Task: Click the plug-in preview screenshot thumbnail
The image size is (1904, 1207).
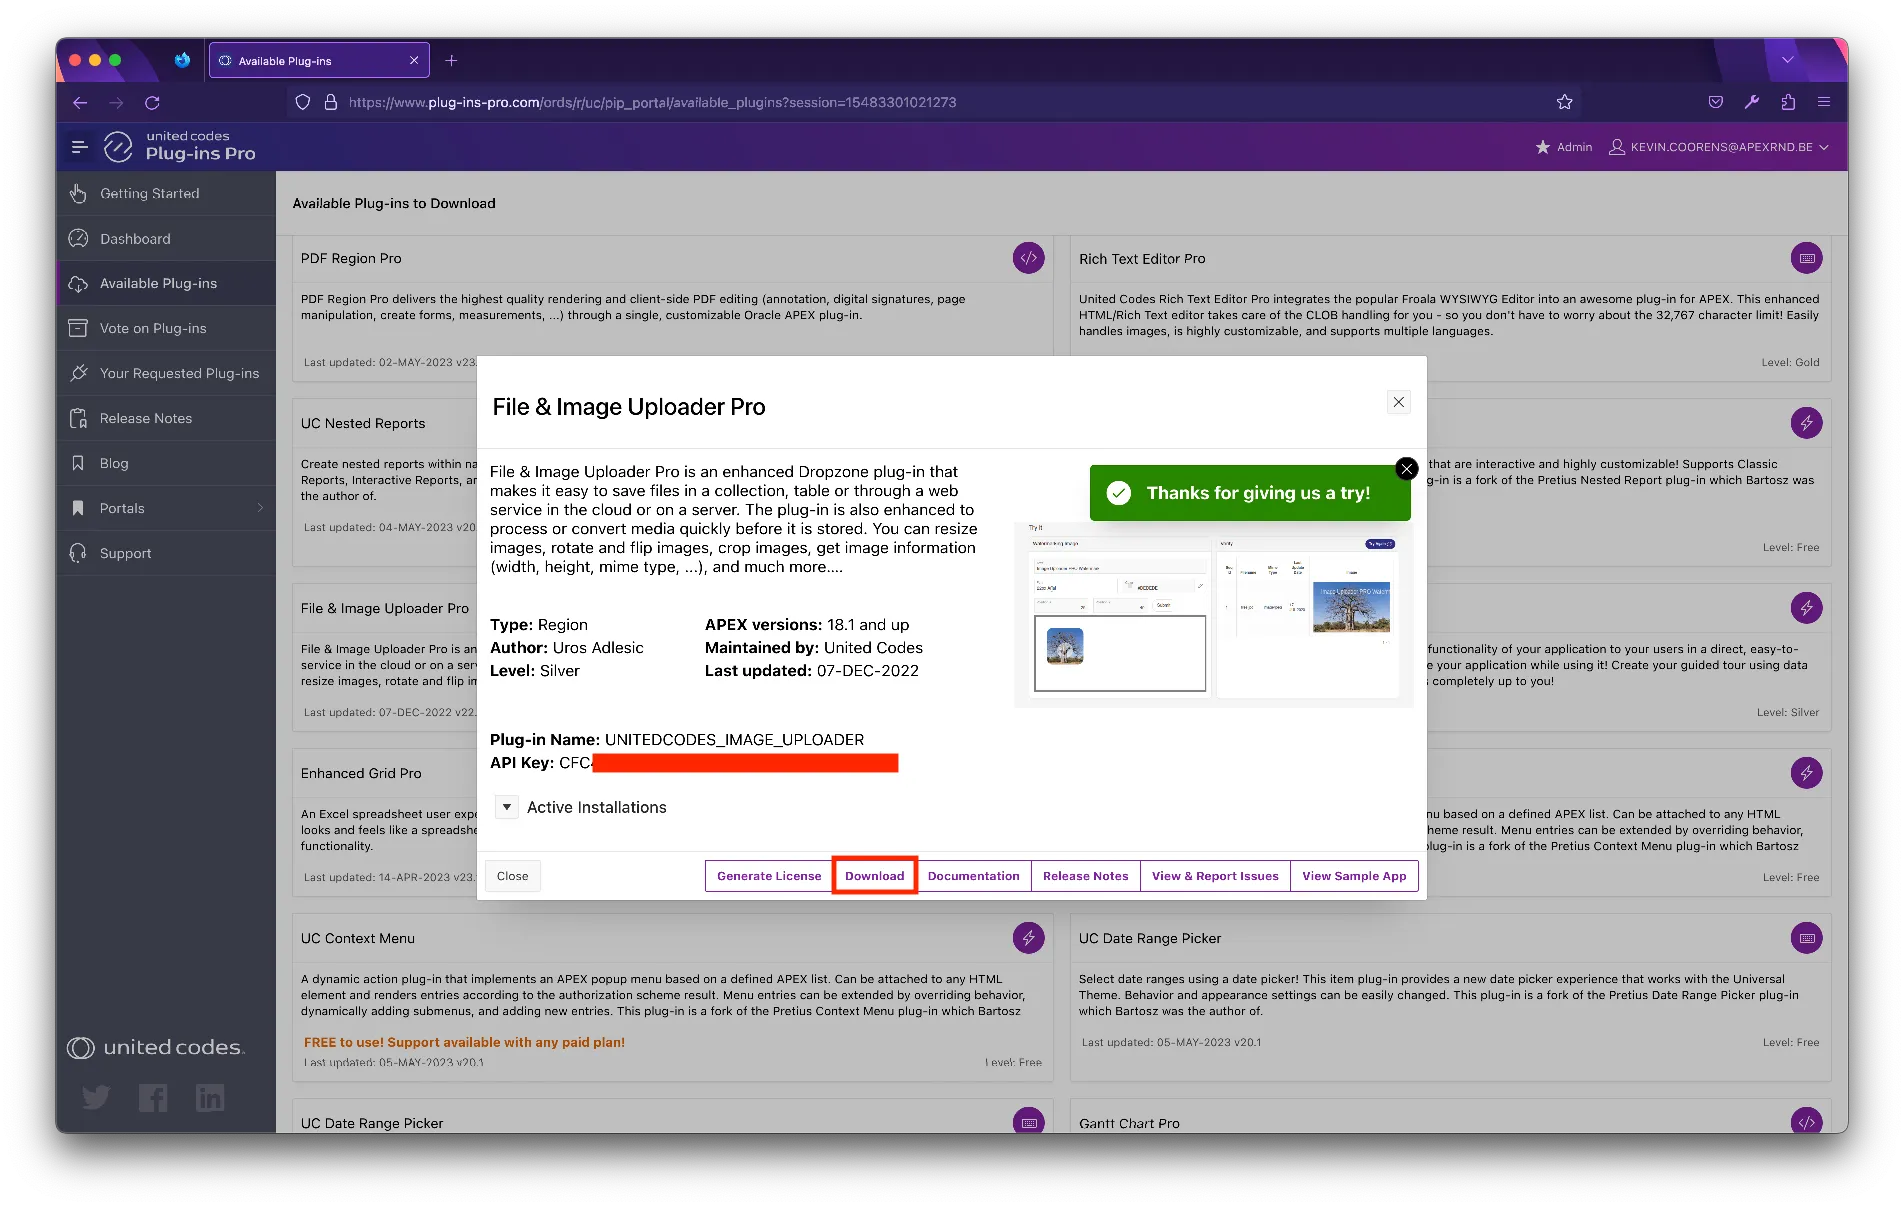Action: click(1213, 613)
